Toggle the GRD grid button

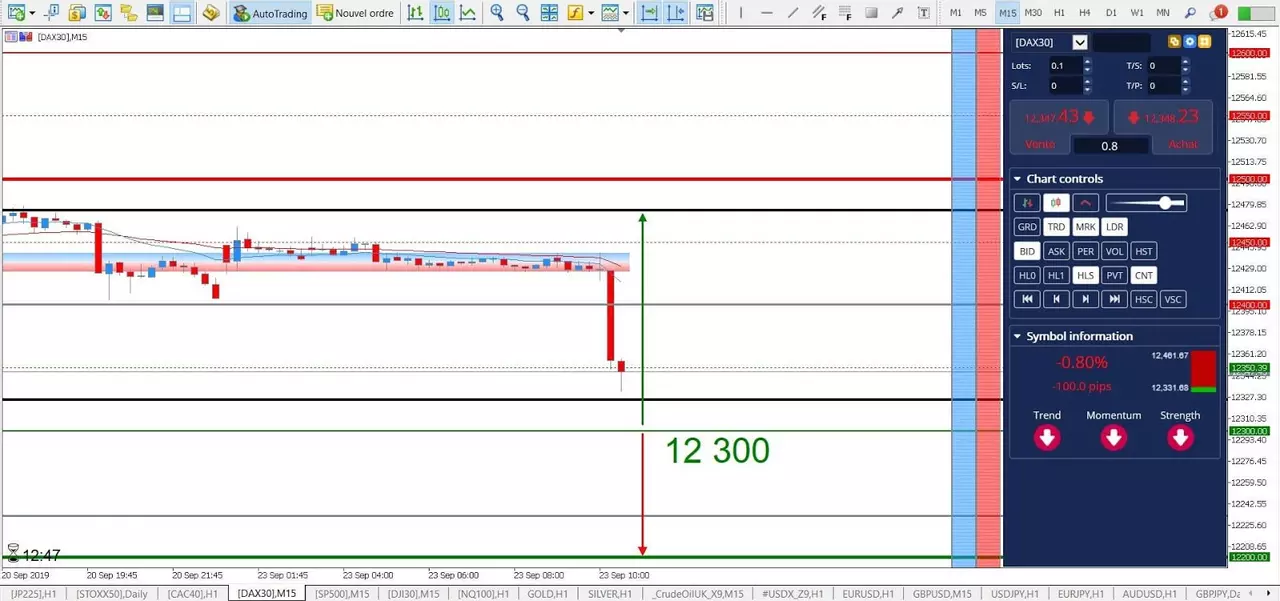[x=1027, y=227]
